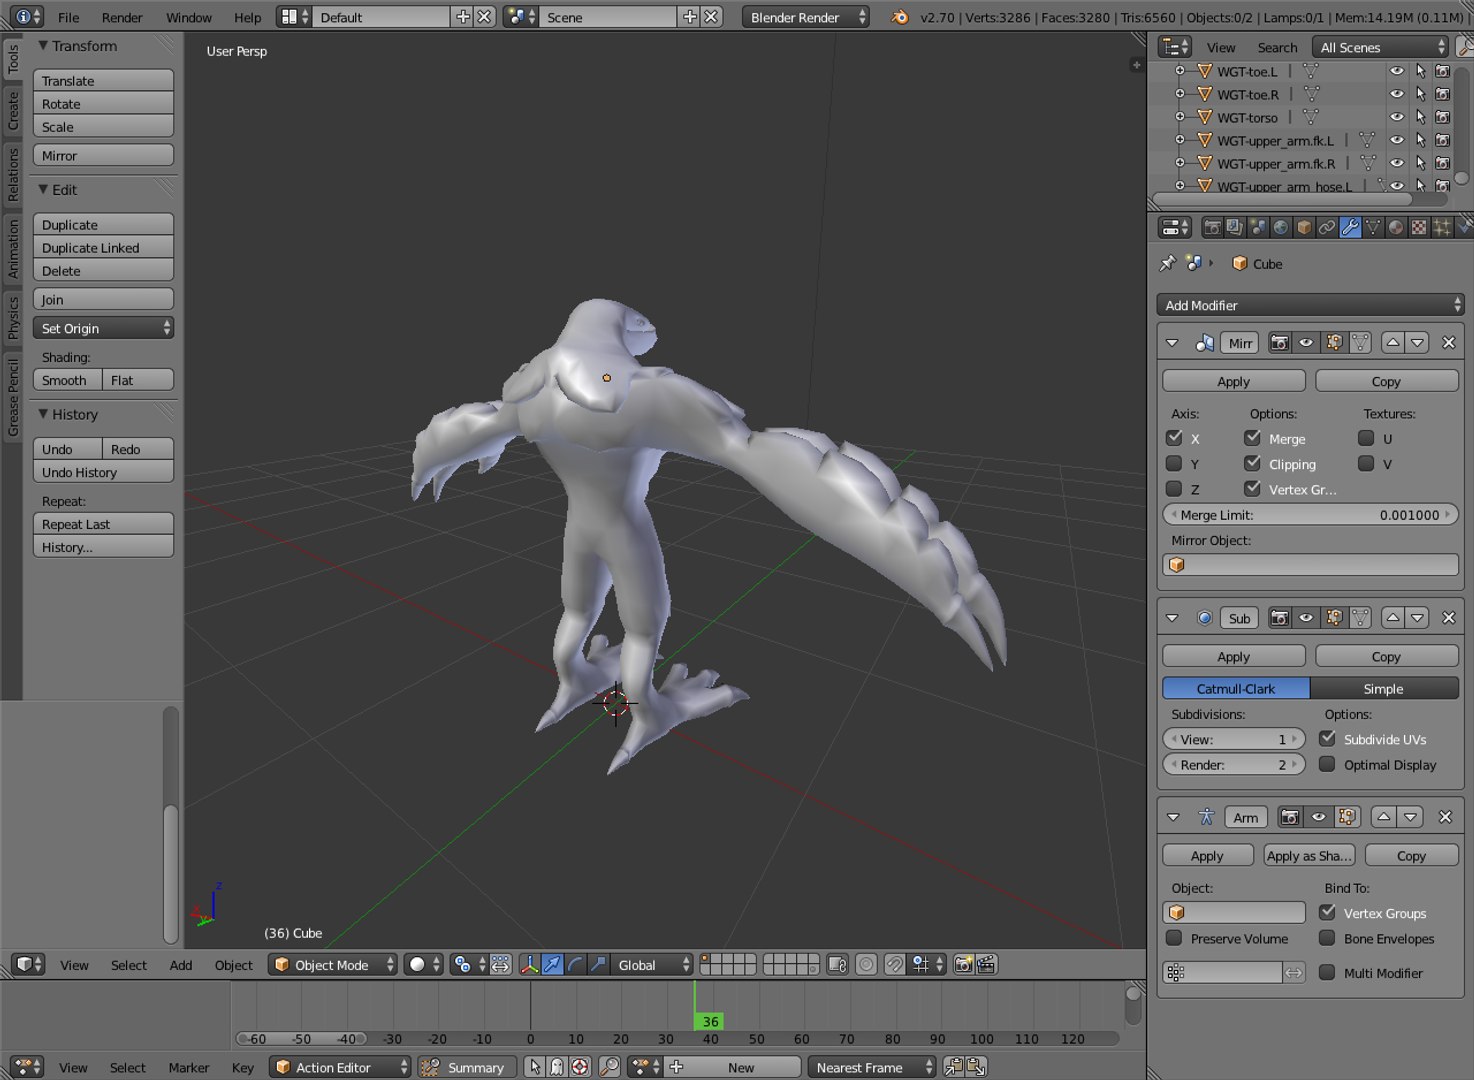The height and width of the screenshot is (1080, 1474).
Task: Click the Undo History button
Action: pos(103,472)
